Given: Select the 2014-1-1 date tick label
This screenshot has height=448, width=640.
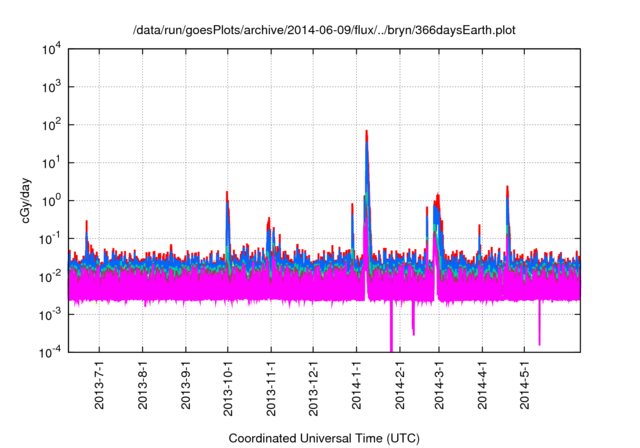Looking at the screenshot, I should tap(356, 388).
